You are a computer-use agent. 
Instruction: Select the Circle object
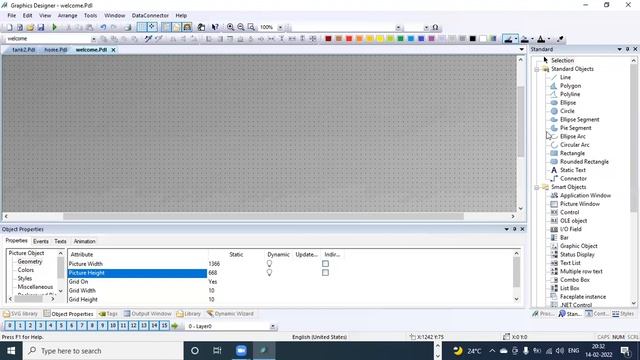[567, 111]
